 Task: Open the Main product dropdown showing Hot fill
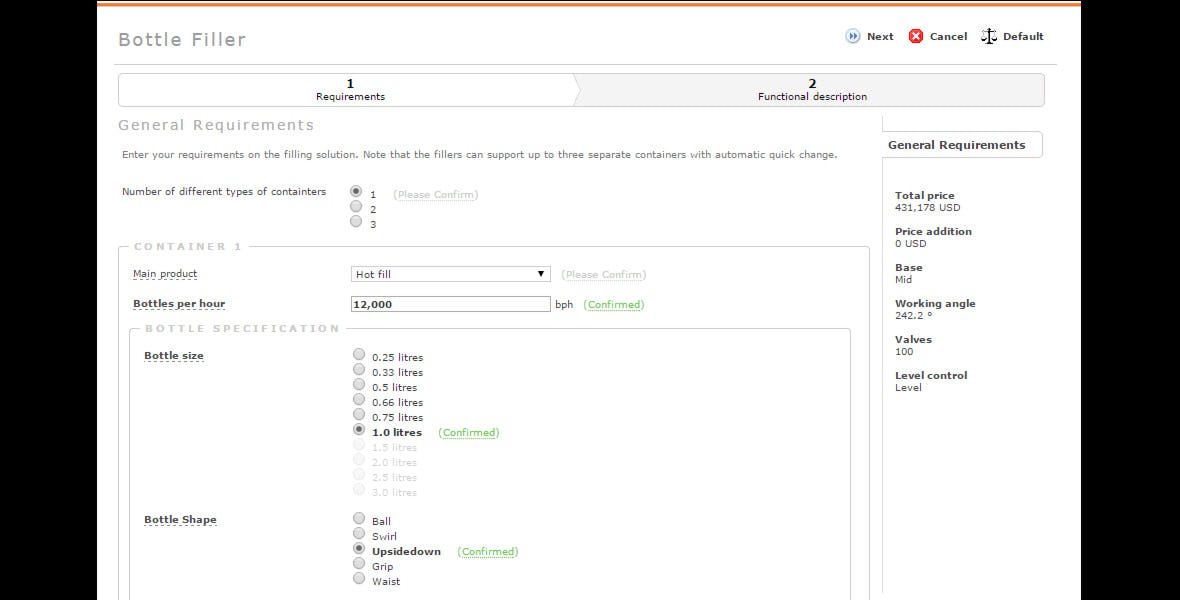450,273
